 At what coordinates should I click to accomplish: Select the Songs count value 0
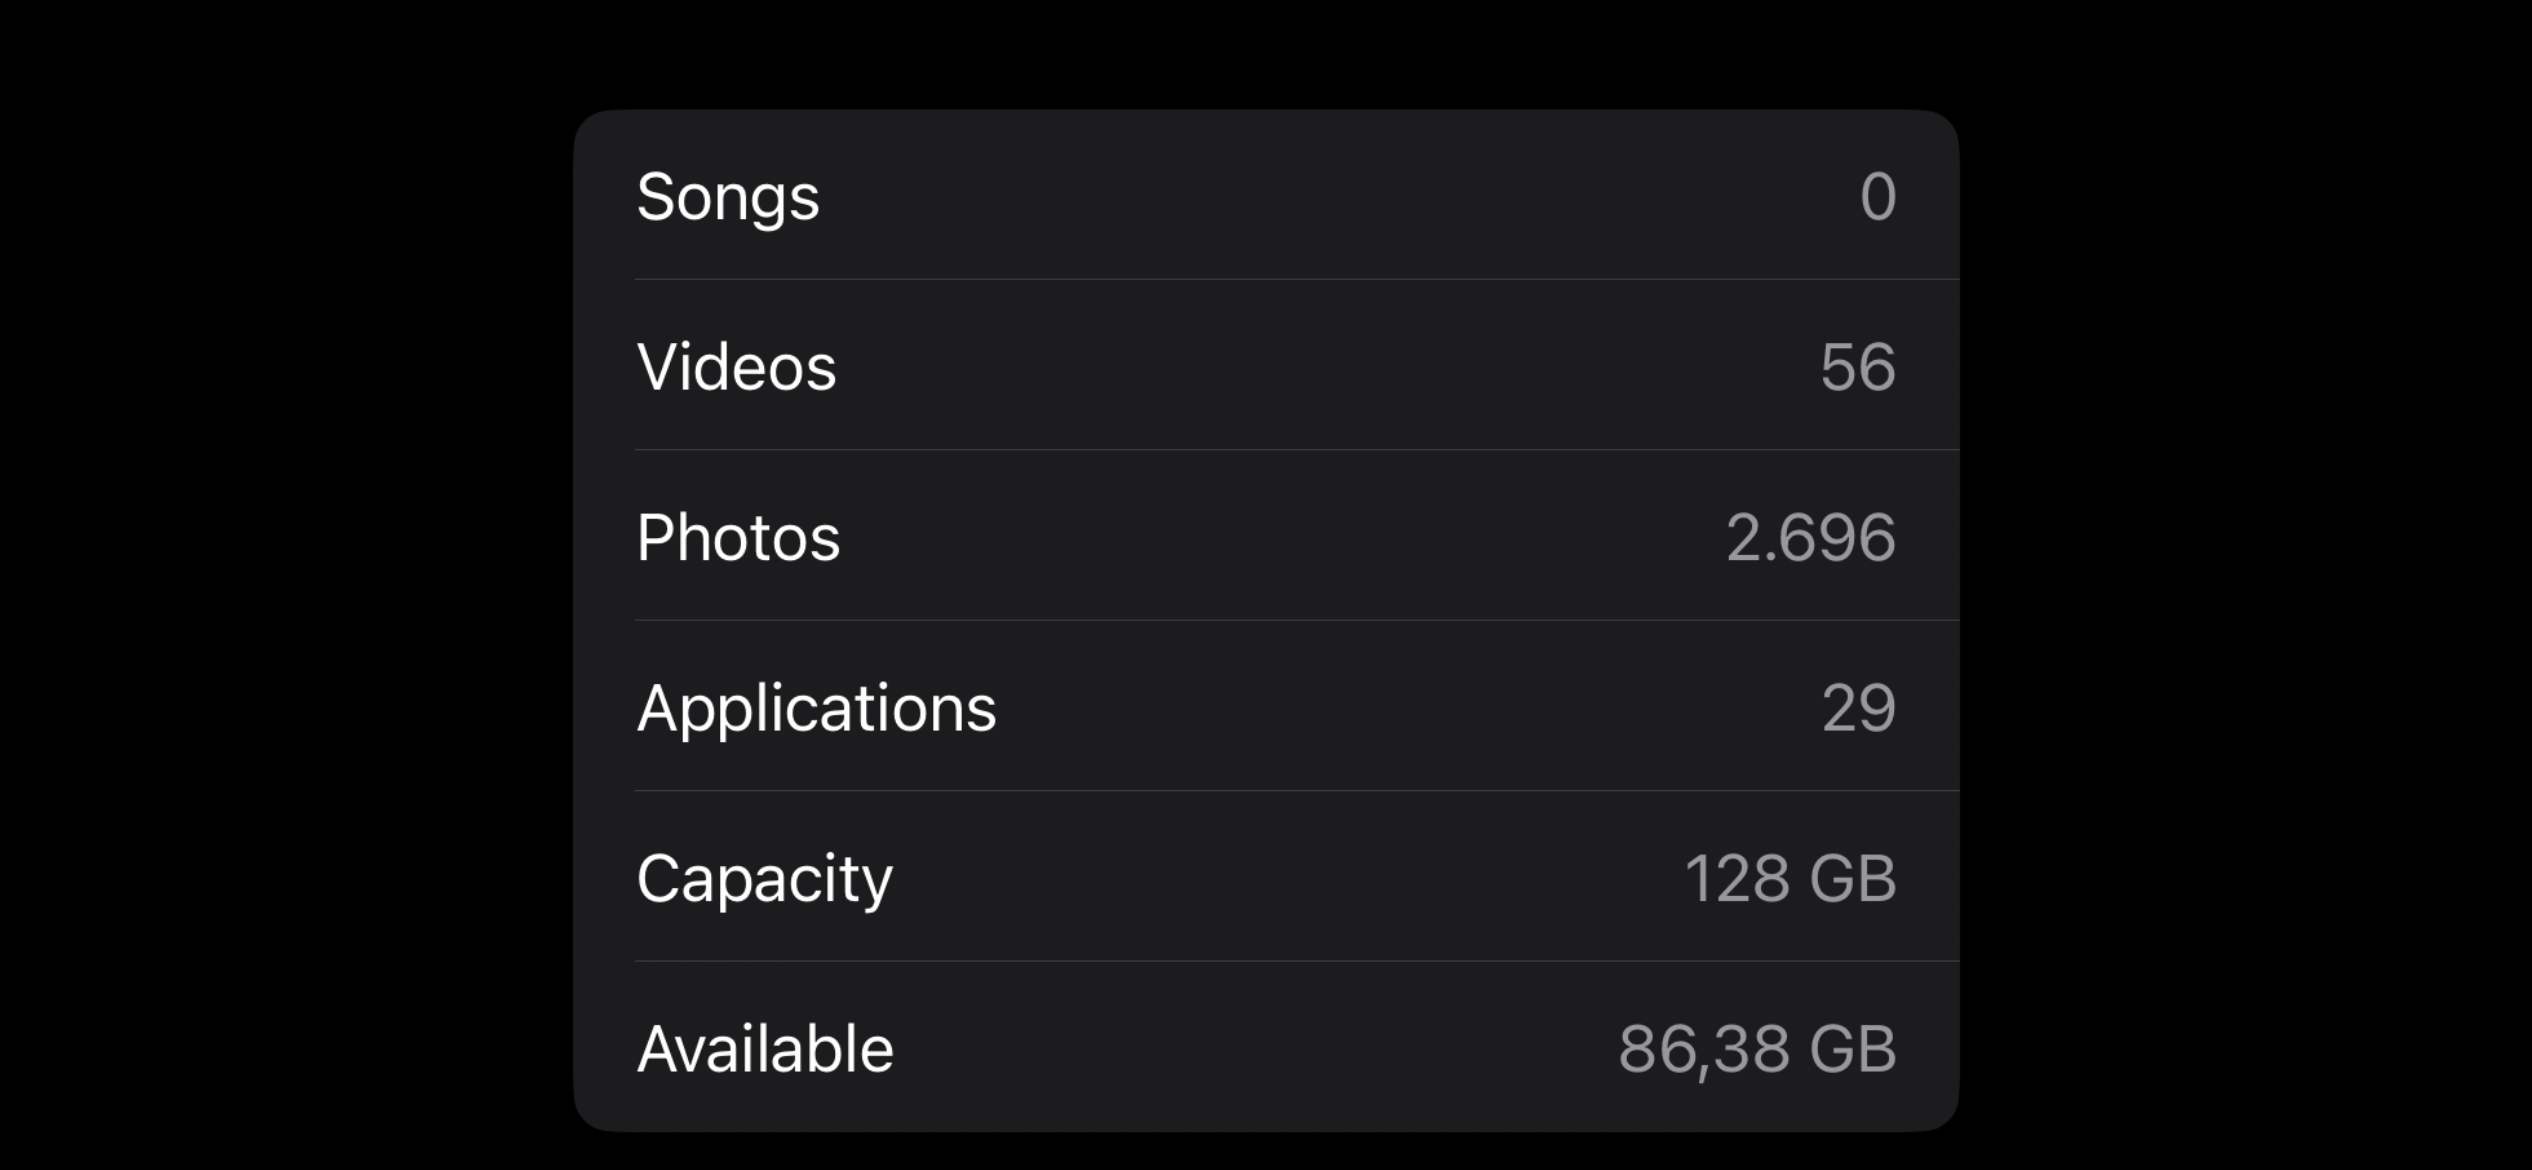pos(1878,196)
